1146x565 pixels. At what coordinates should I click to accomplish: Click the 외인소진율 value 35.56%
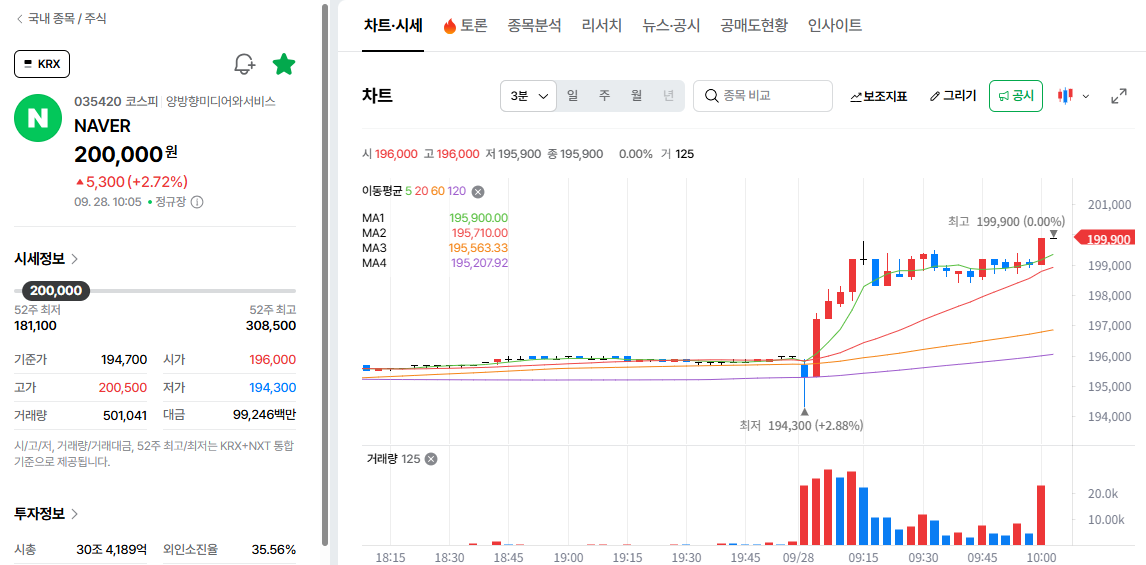(275, 549)
